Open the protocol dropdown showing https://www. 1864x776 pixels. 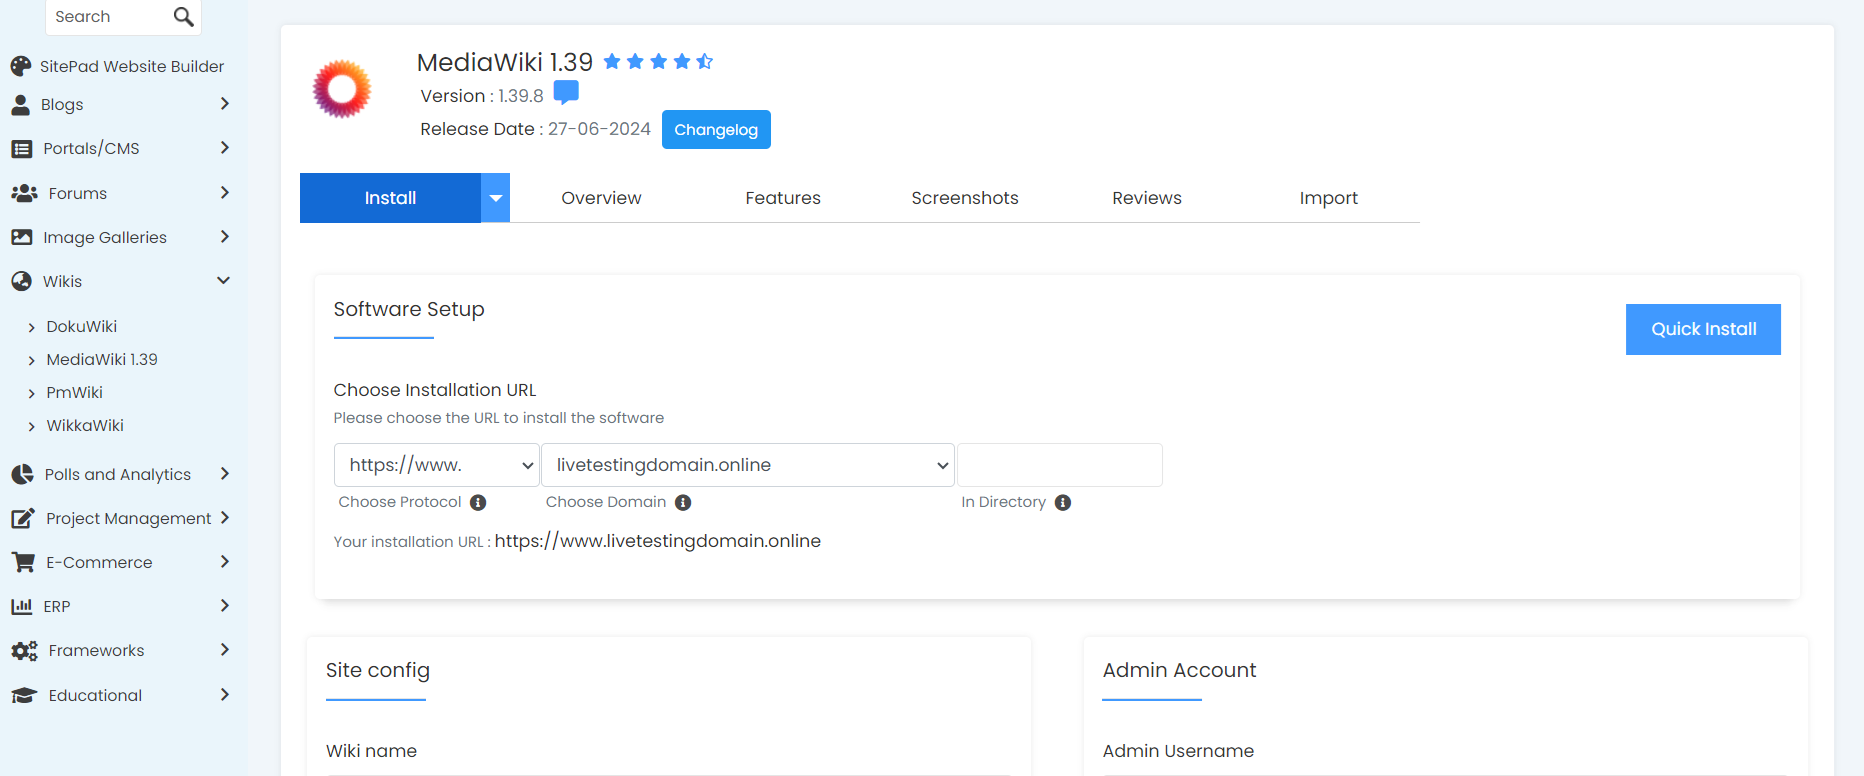[437, 465]
